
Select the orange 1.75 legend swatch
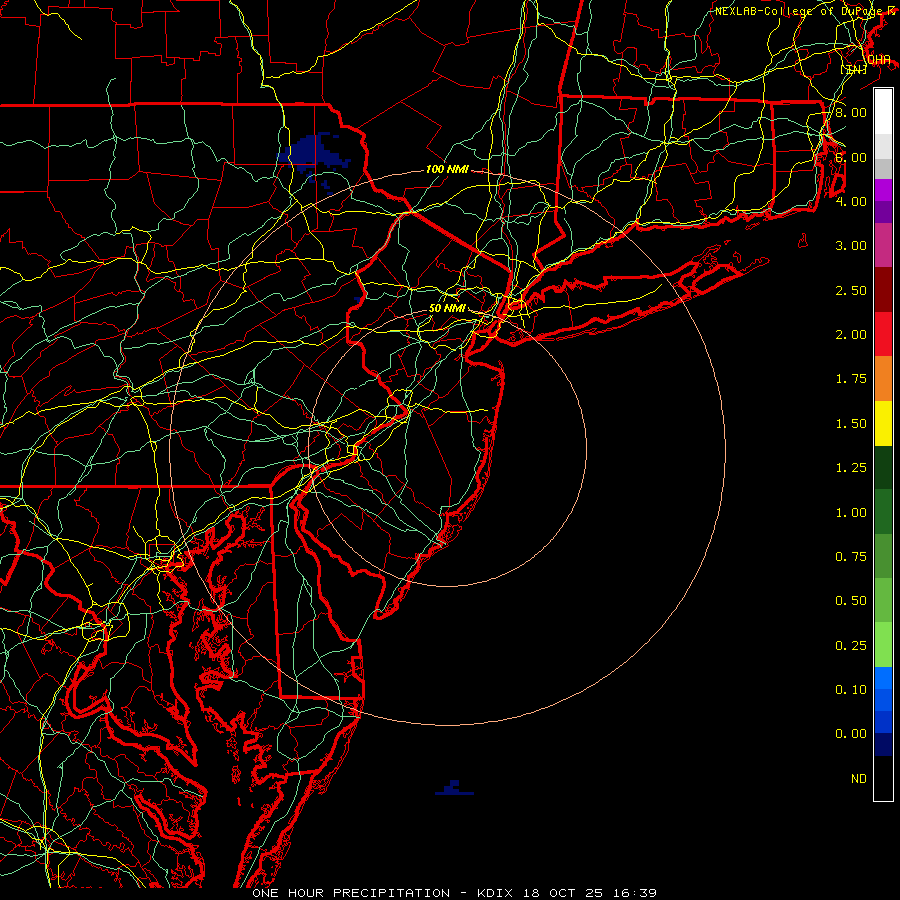pos(883,379)
